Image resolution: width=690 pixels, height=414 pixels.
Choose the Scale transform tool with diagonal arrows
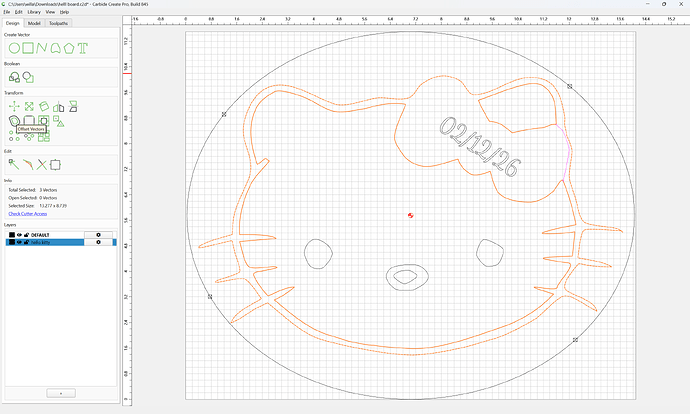(x=29, y=106)
